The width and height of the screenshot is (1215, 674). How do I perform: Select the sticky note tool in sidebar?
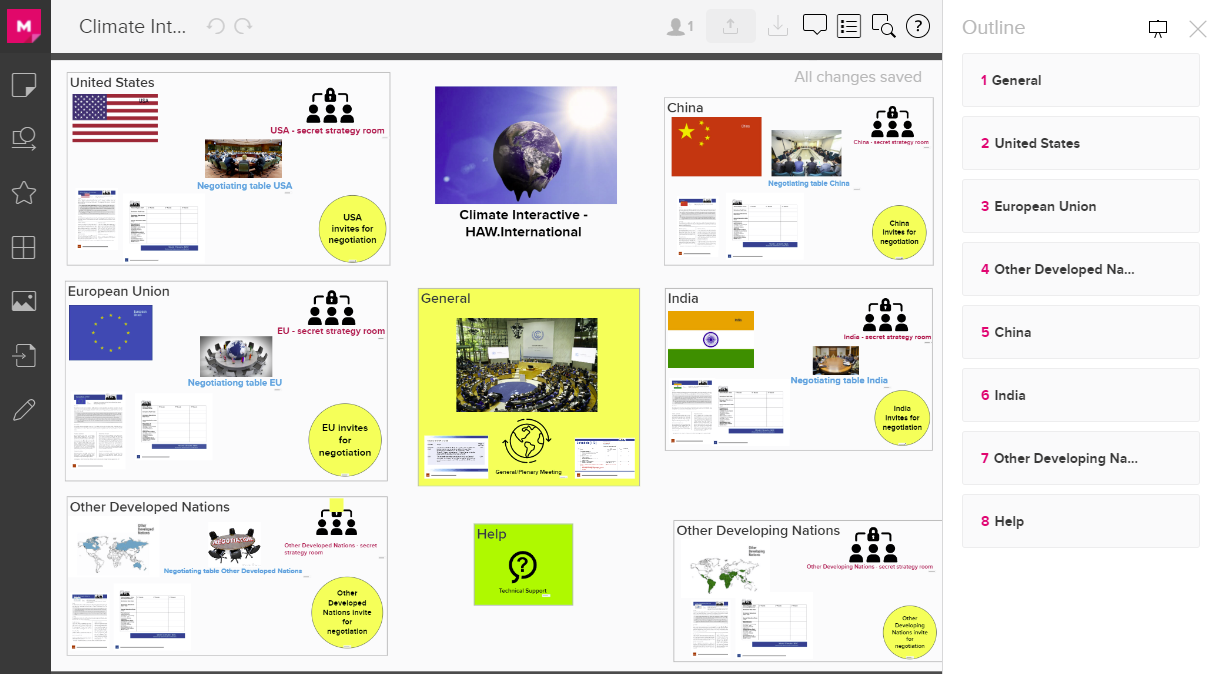pos(24,86)
